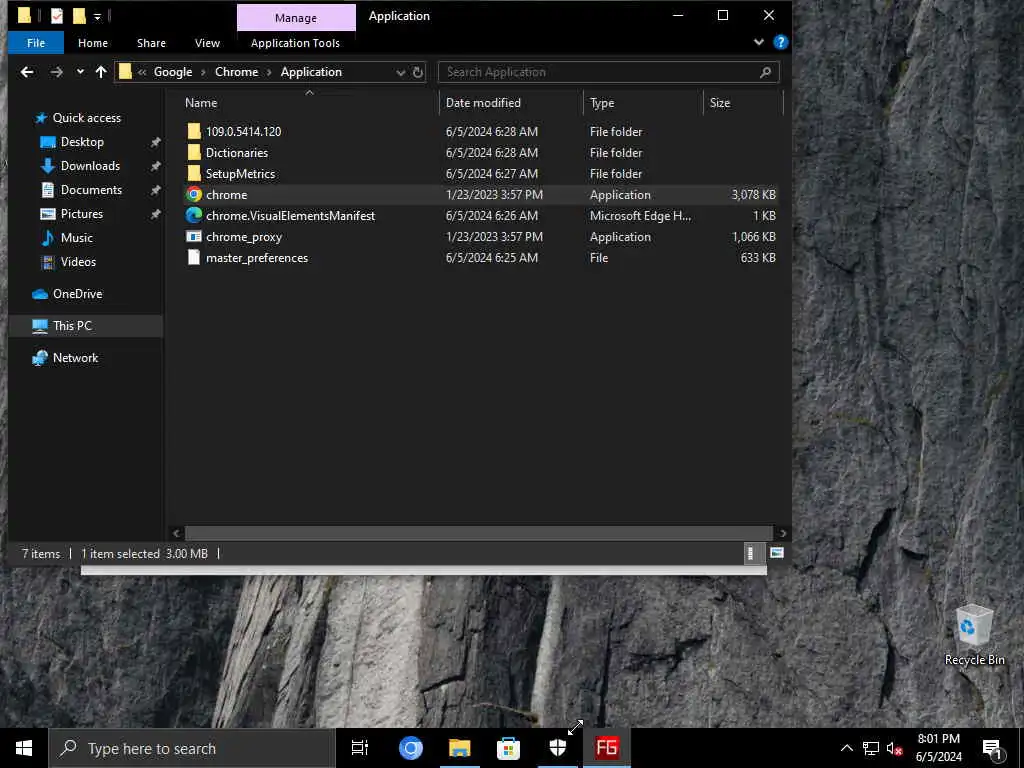Select the master_preferences file icon

pos(194,257)
